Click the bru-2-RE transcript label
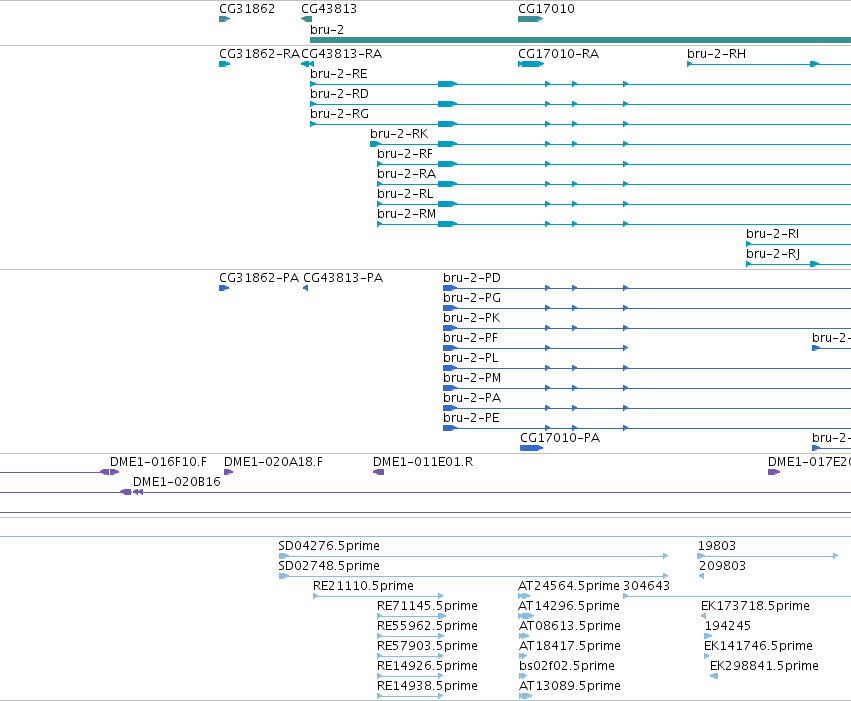 pyautogui.click(x=339, y=74)
